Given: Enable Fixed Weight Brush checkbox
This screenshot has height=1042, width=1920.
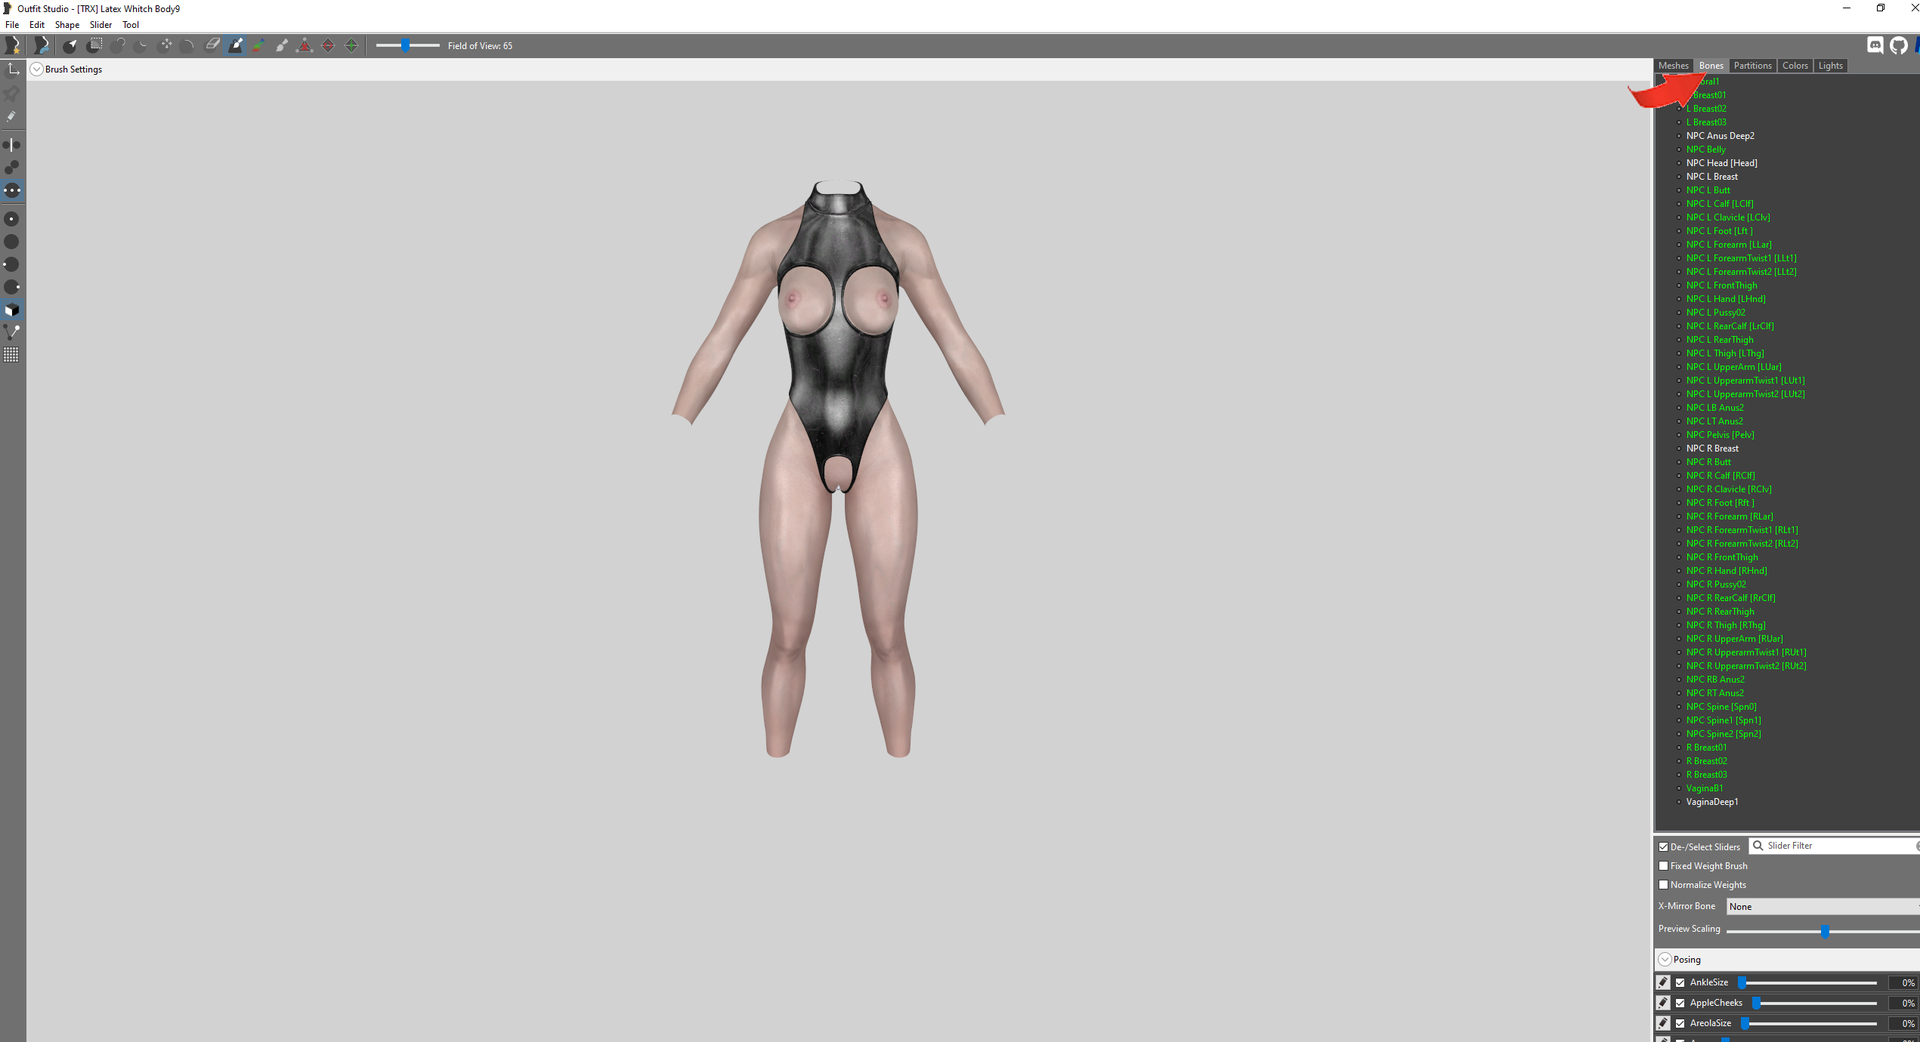Looking at the screenshot, I should coord(1664,866).
